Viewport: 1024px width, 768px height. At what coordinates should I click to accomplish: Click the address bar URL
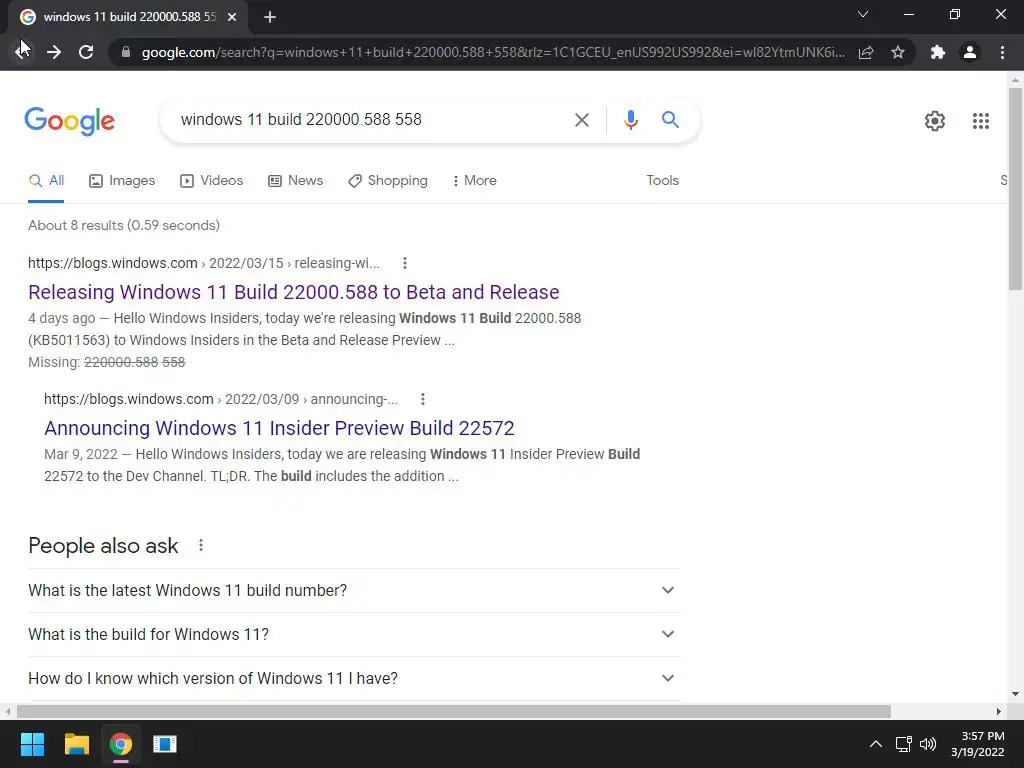click(x=493, y=52)
